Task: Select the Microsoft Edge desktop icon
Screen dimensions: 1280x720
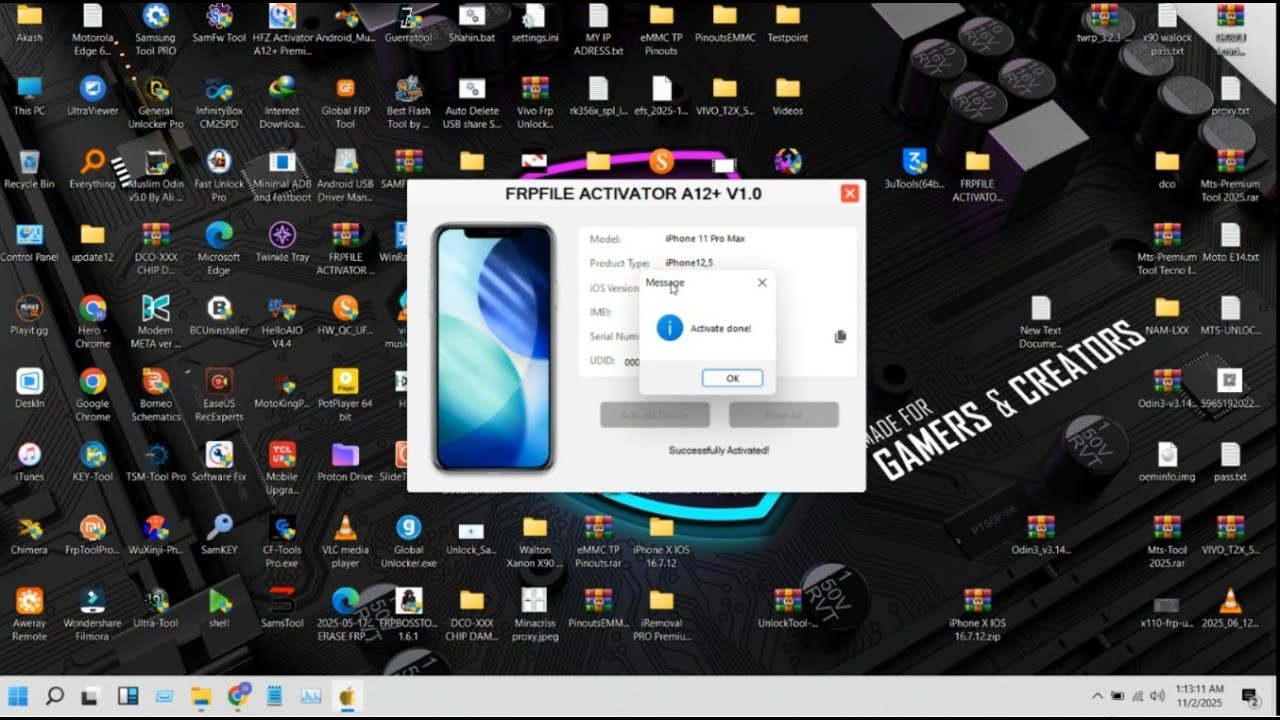Action: (x=219, y=248)
